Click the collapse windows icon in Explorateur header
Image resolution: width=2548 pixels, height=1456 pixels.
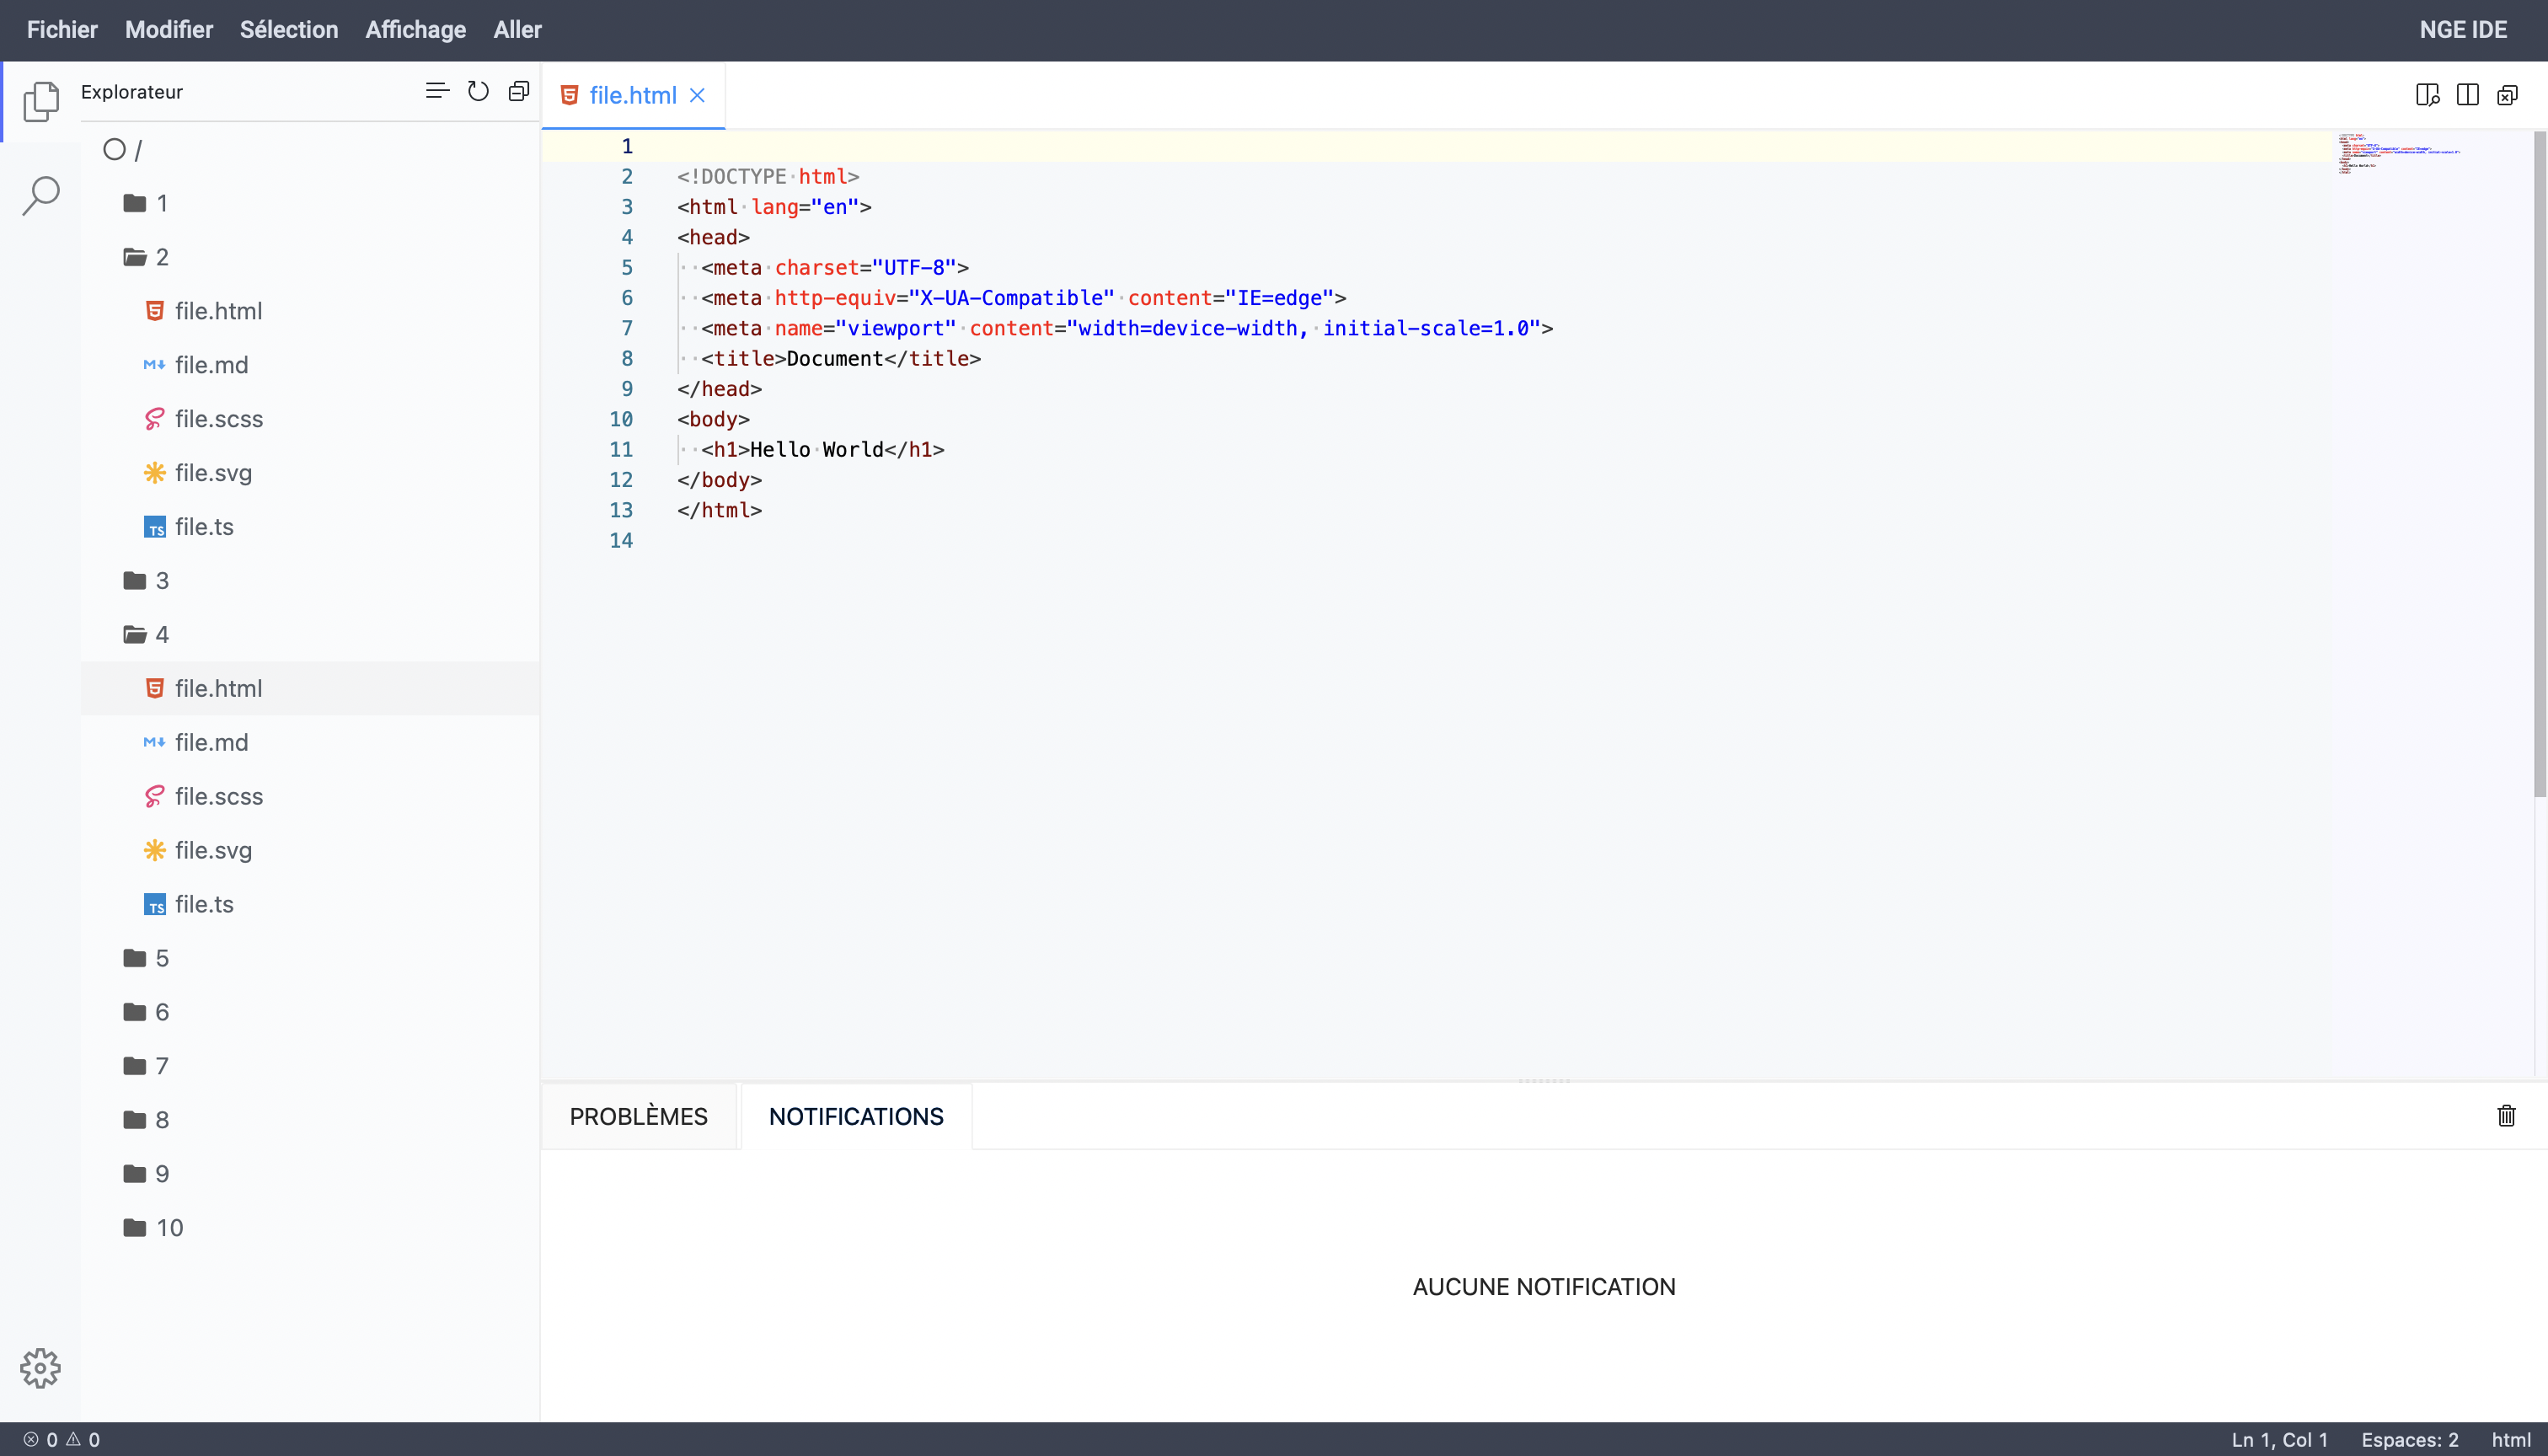click(518, 91)
